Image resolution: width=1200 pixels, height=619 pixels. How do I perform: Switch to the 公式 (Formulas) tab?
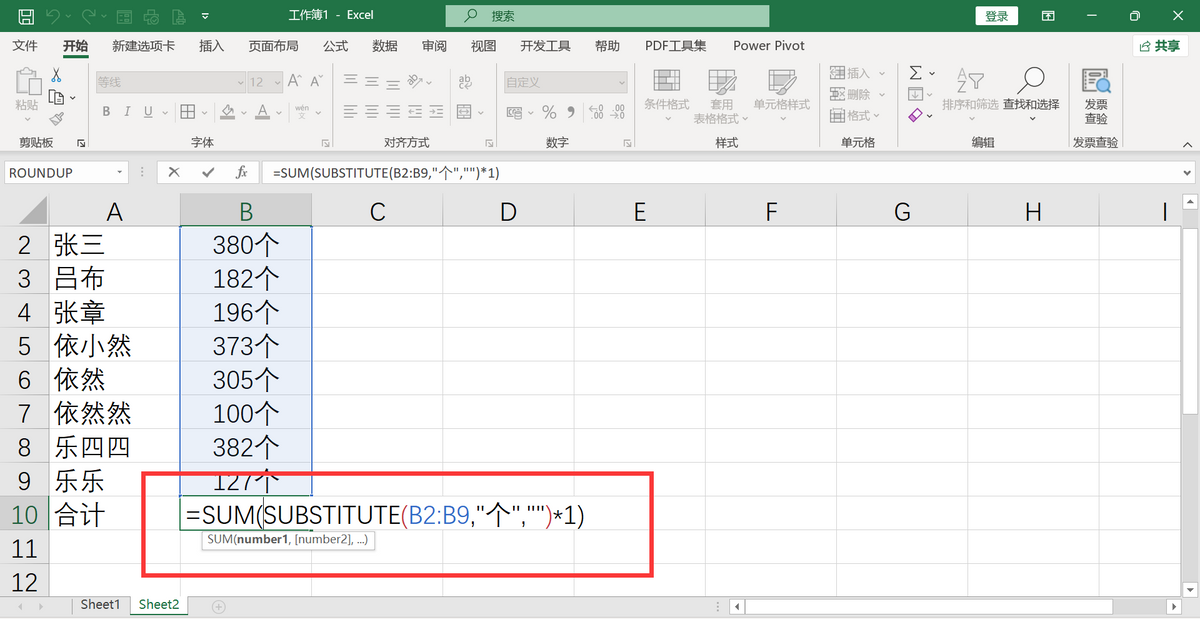point(335,46)
